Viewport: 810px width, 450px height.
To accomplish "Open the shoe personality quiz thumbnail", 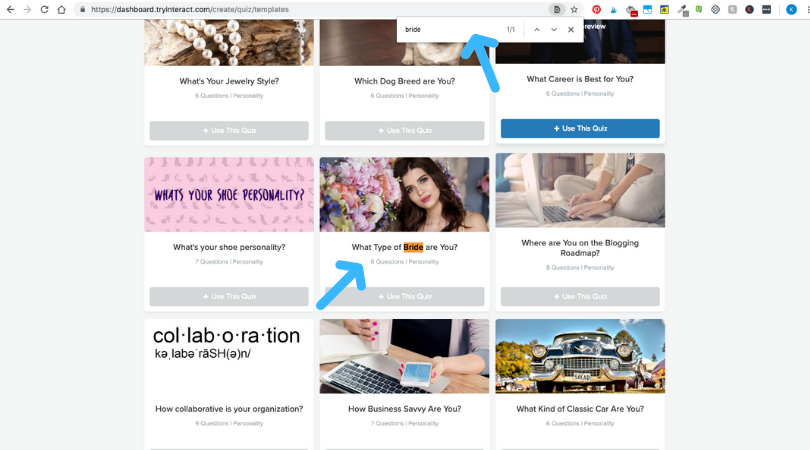I will pyautogui.click(x=229, y=194).
